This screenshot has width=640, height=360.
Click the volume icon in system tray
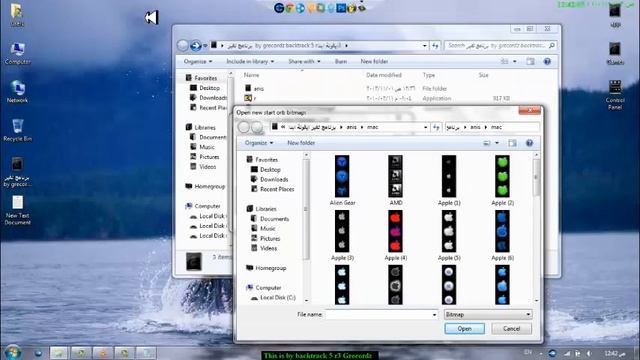(589, 353)
